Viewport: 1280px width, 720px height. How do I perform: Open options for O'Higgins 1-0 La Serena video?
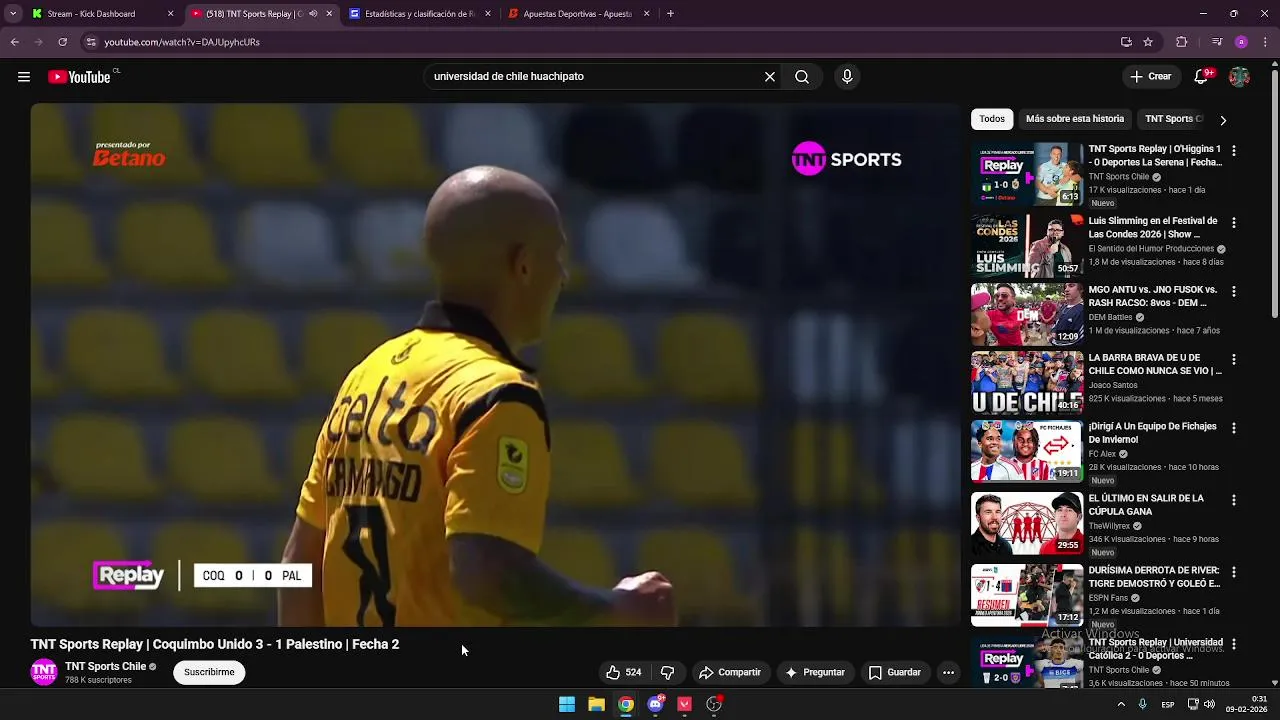1234,151
